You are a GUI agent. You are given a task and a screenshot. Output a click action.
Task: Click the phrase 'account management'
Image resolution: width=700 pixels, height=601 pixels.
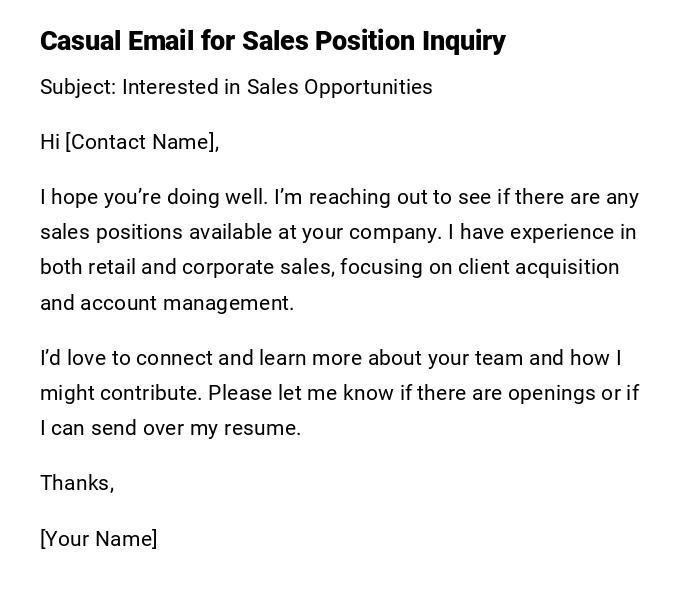(x=185, y=303)
